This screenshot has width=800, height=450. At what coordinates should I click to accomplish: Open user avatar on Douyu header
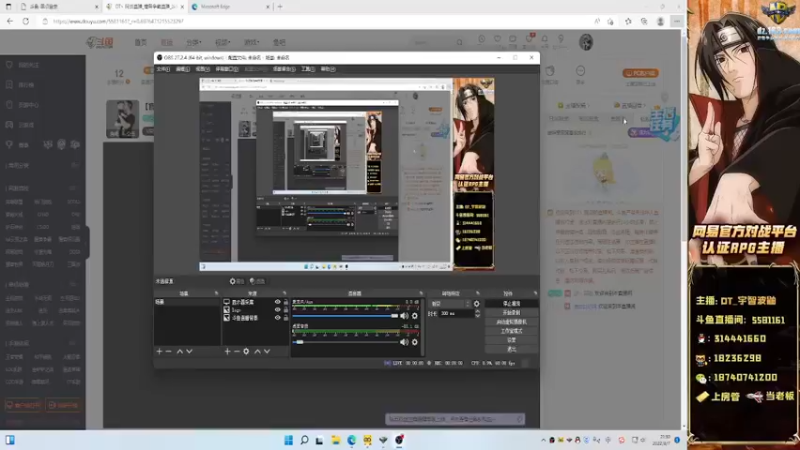point(586,42)
